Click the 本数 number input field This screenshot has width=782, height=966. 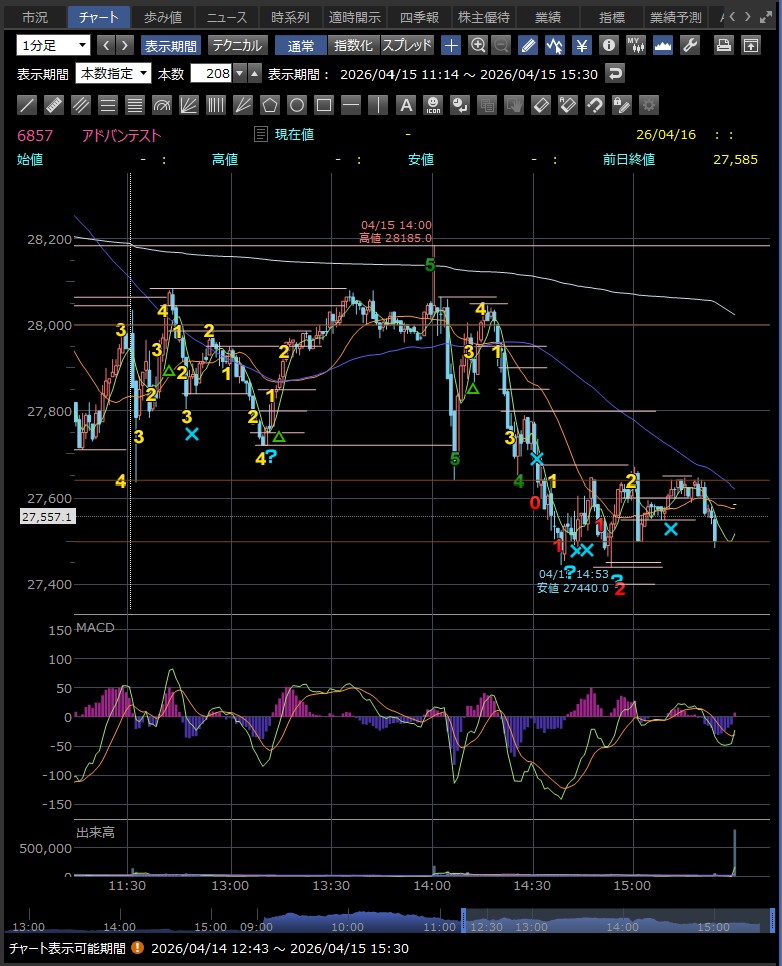(x=210, y=73)
